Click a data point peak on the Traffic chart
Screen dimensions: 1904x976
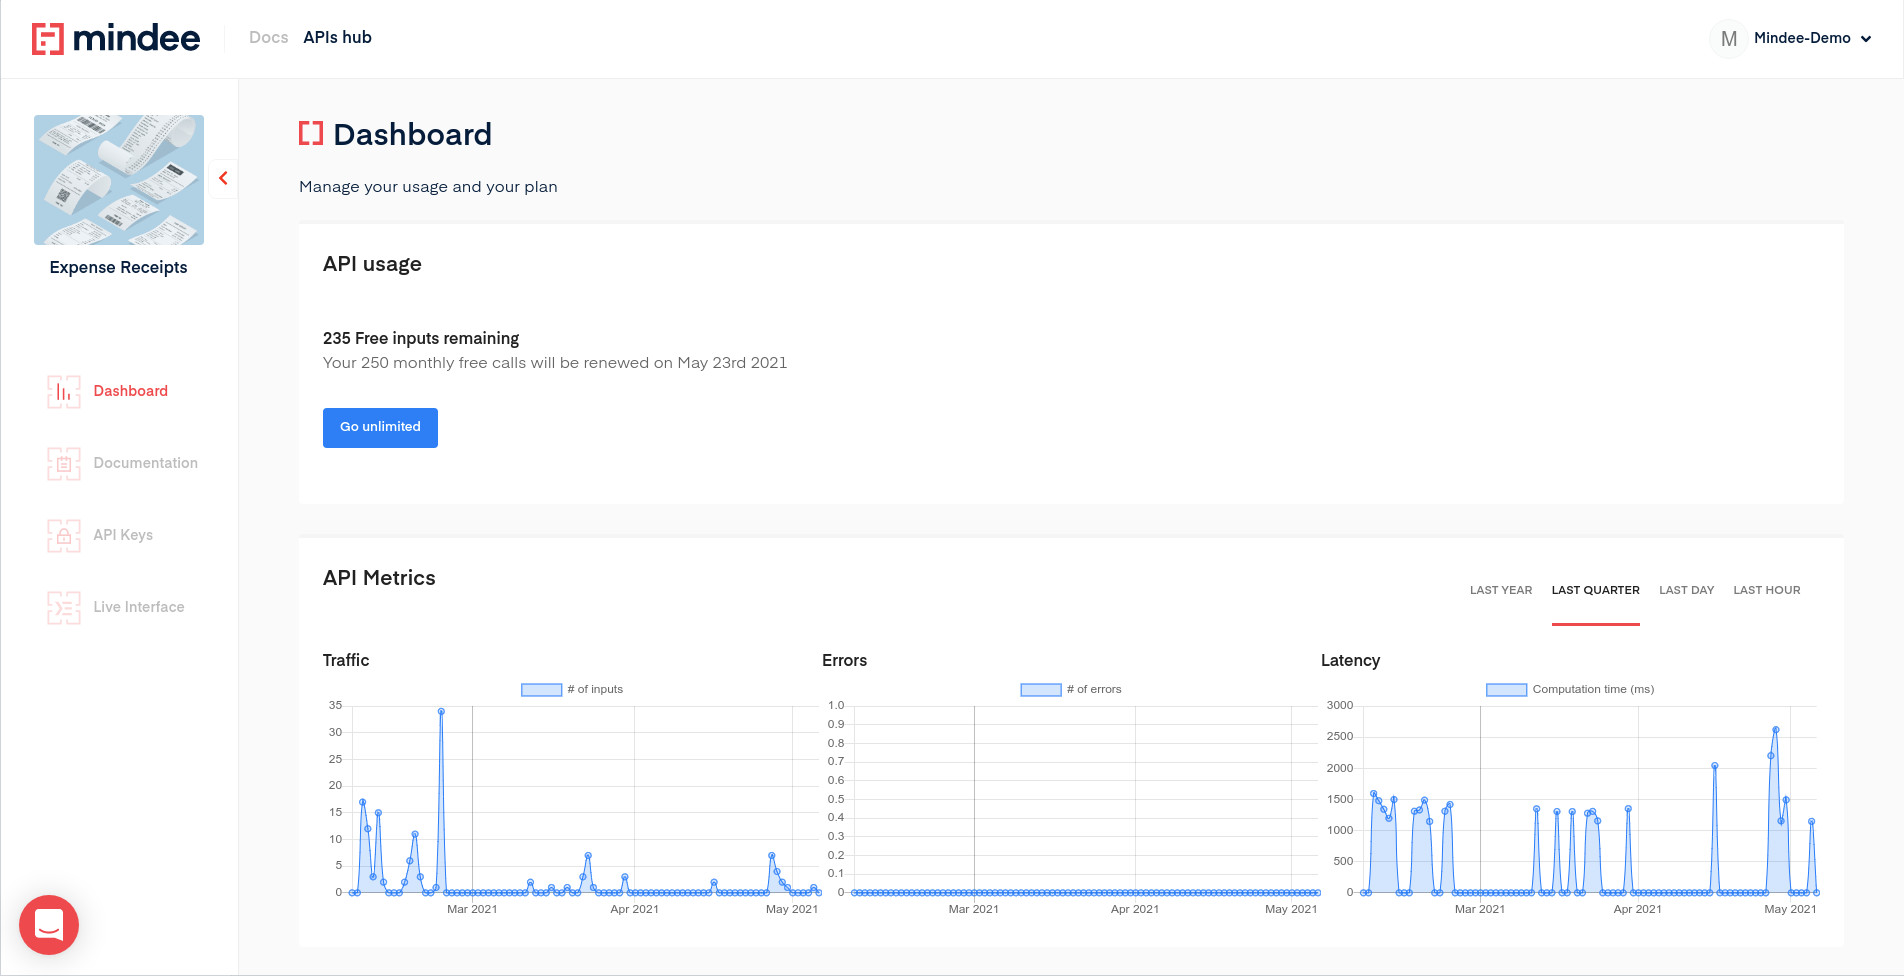[440, 712]
